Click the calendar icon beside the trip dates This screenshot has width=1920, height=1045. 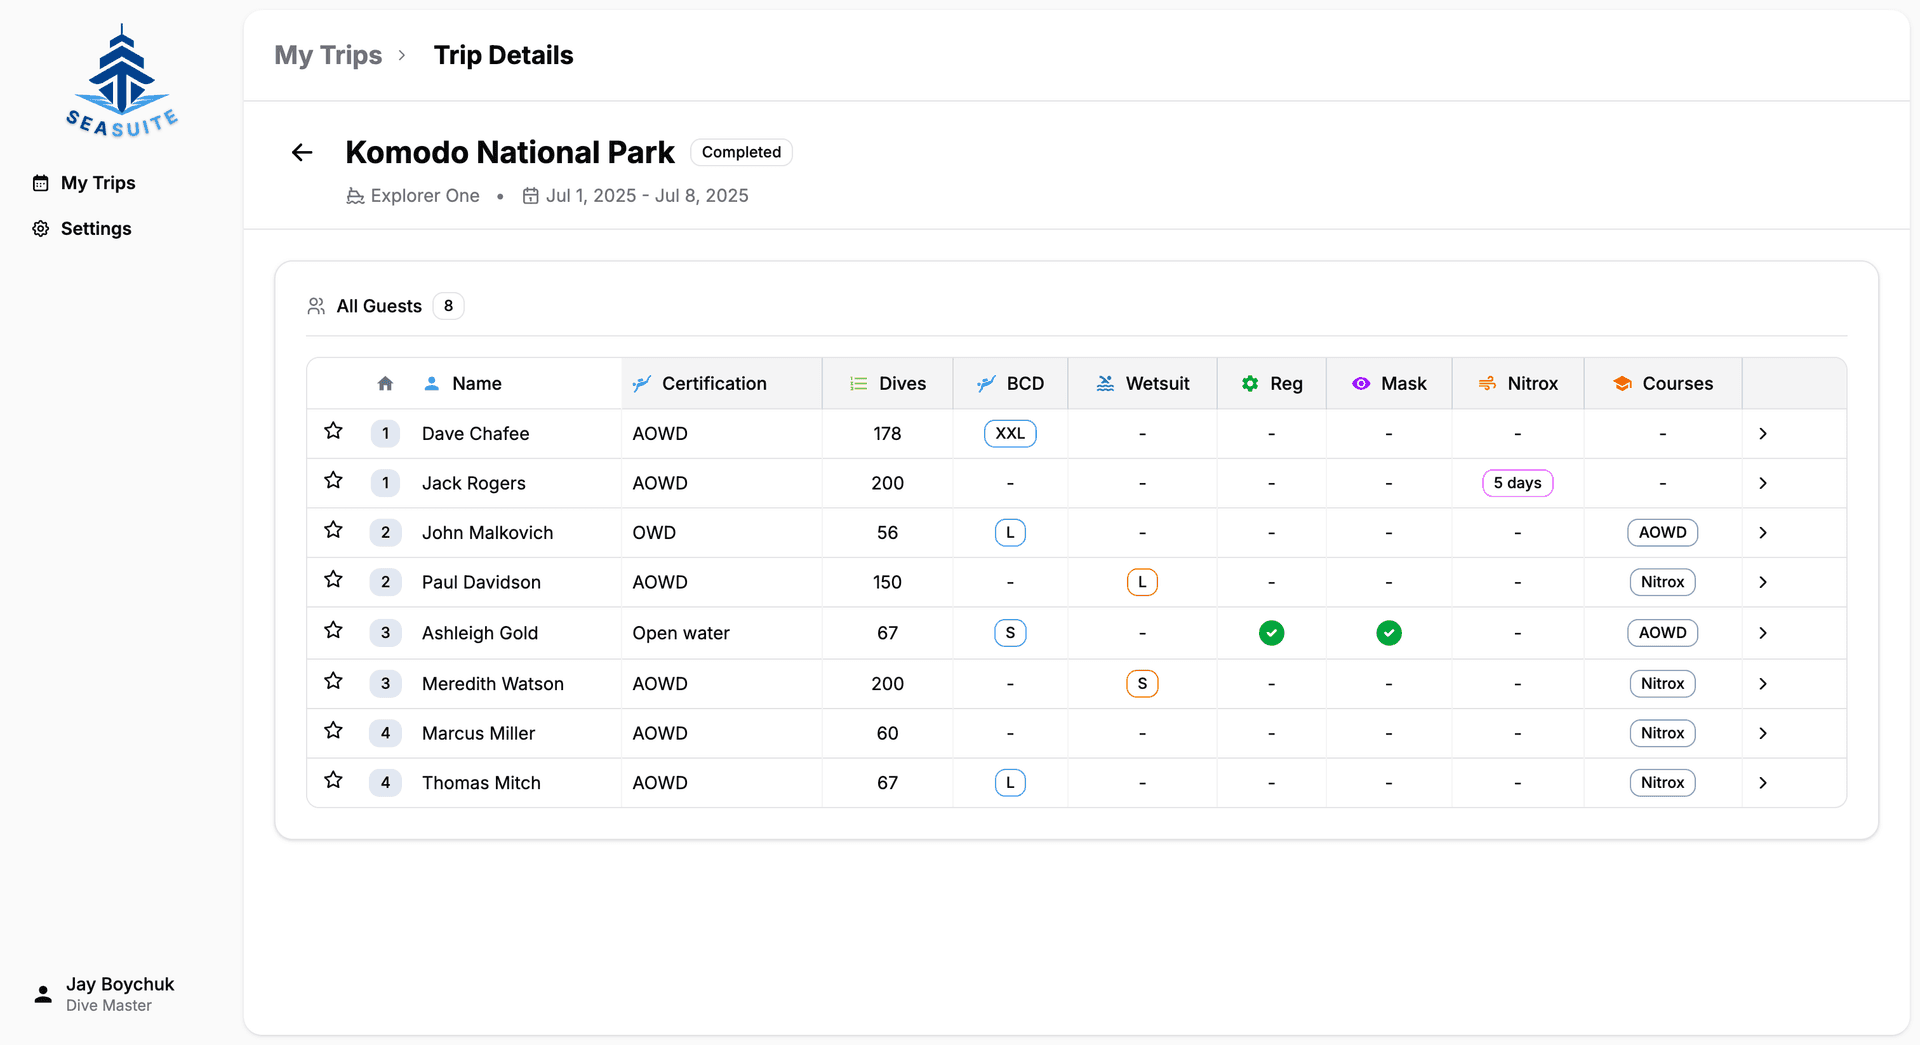coord(530,195)
